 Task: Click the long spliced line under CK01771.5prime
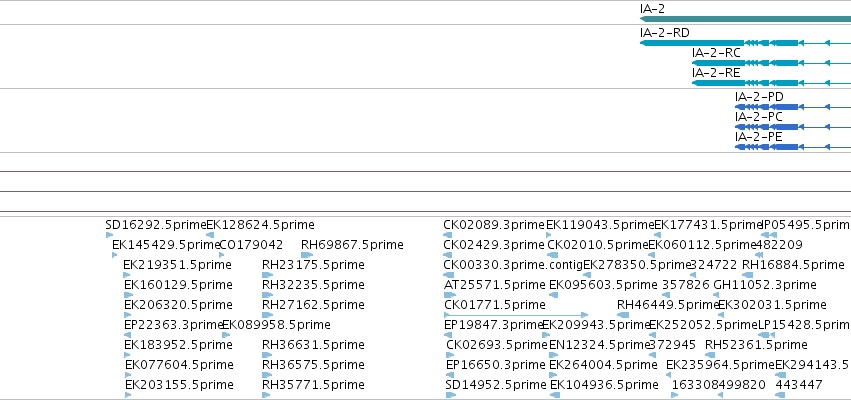point(516,315)
